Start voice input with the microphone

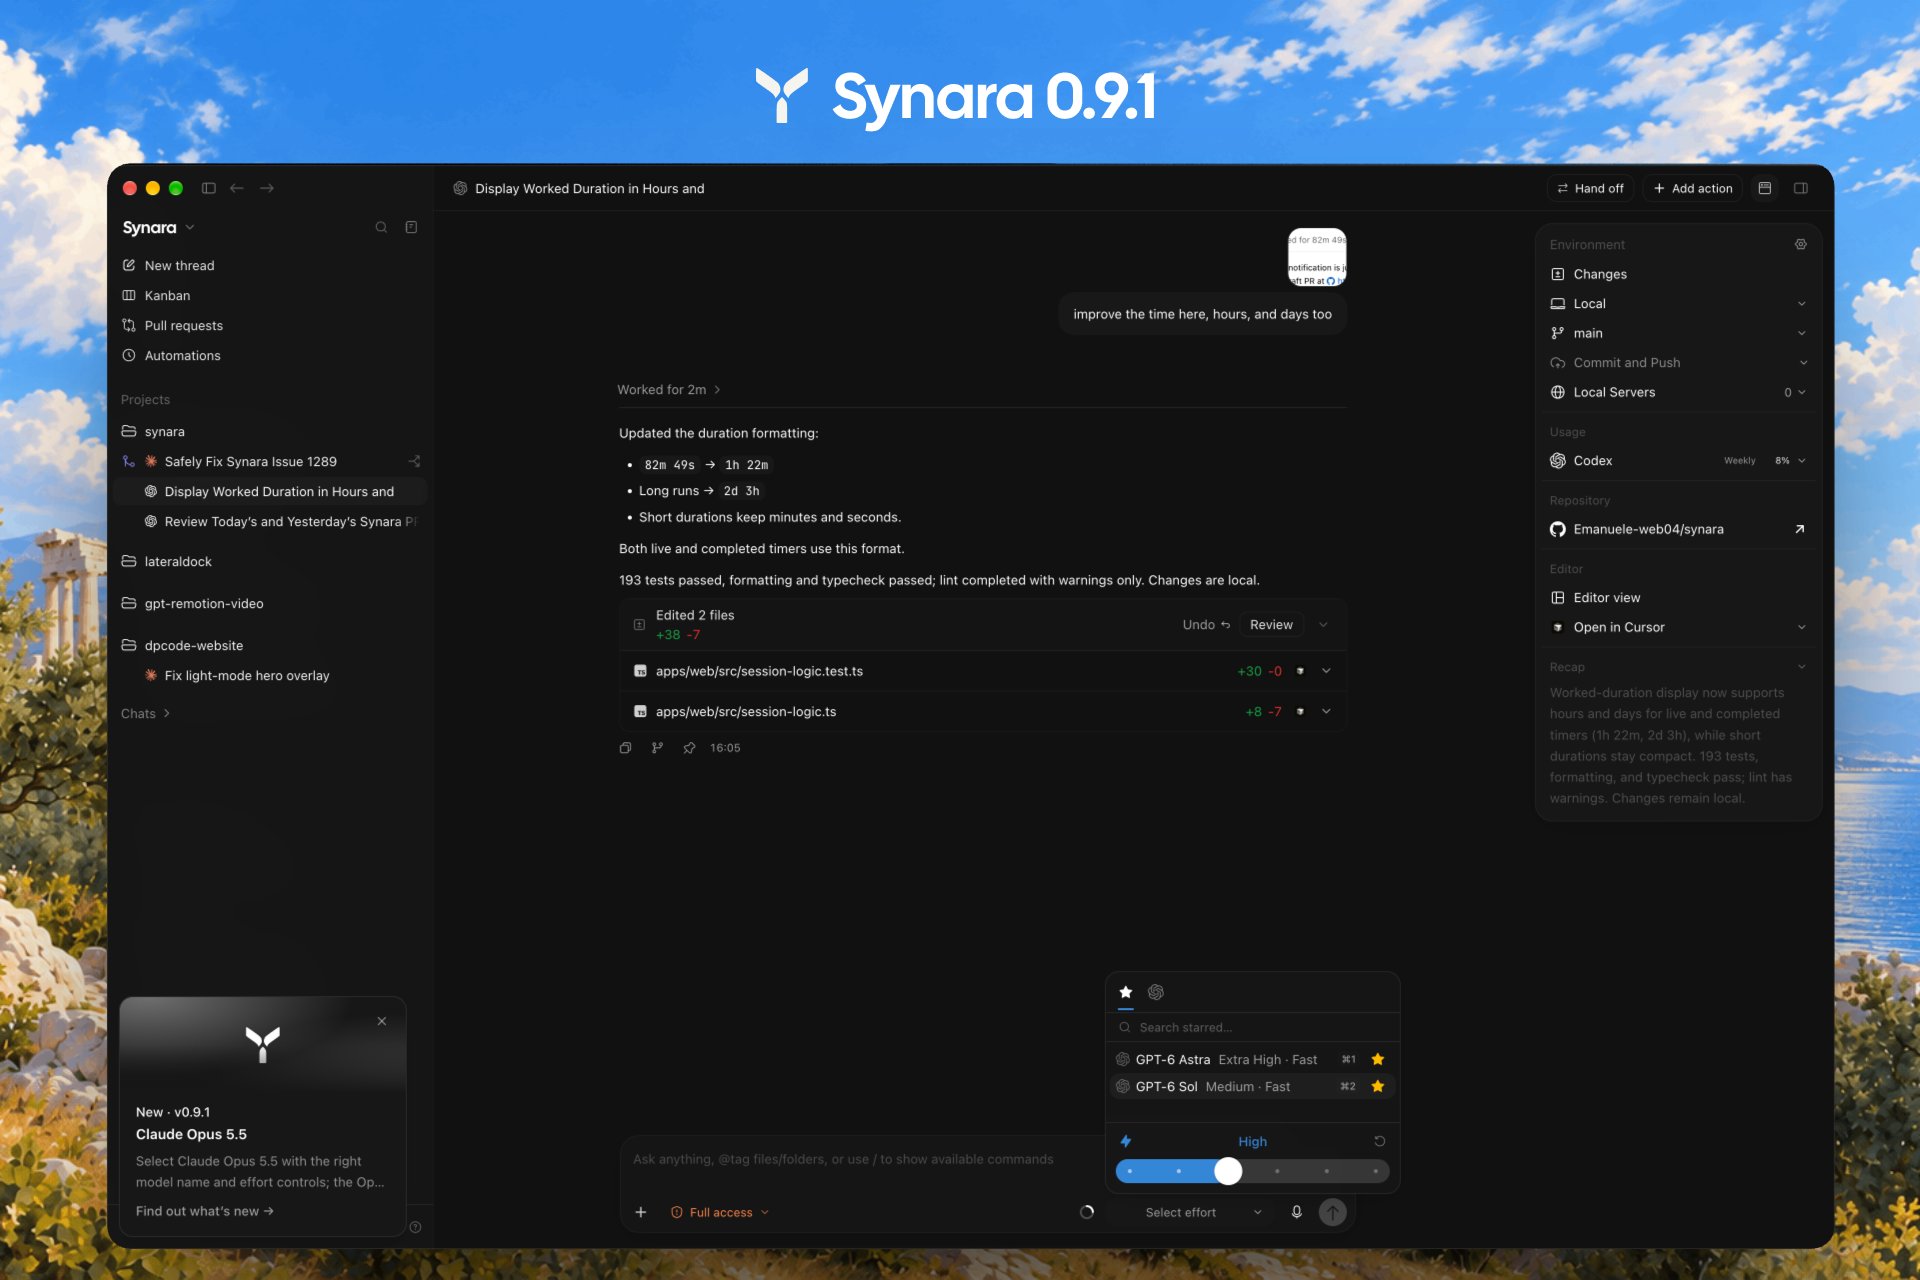pyautogui.click(x=1297, y=1212)
